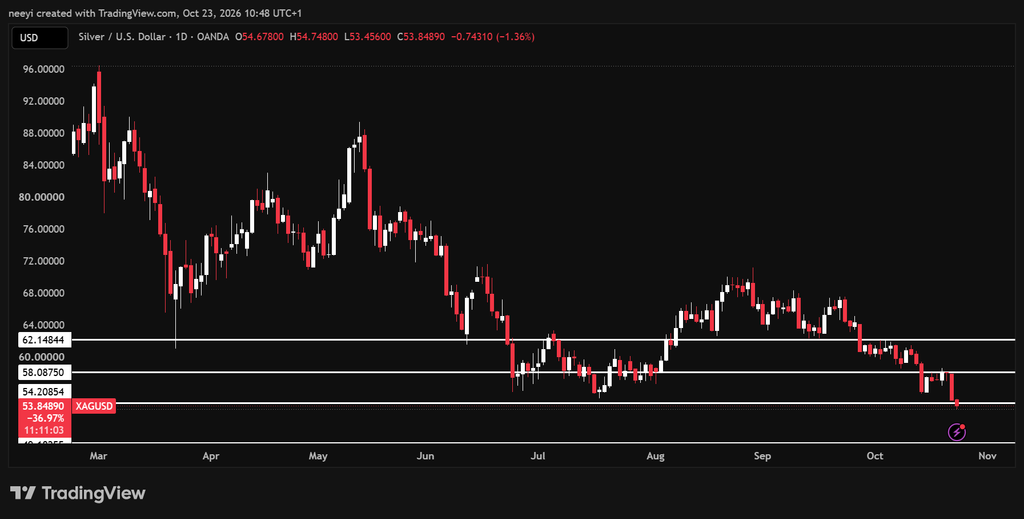Click the Nov label on time axis
1024x519 pixels.
pyautogui.click(x=987, y=456)
